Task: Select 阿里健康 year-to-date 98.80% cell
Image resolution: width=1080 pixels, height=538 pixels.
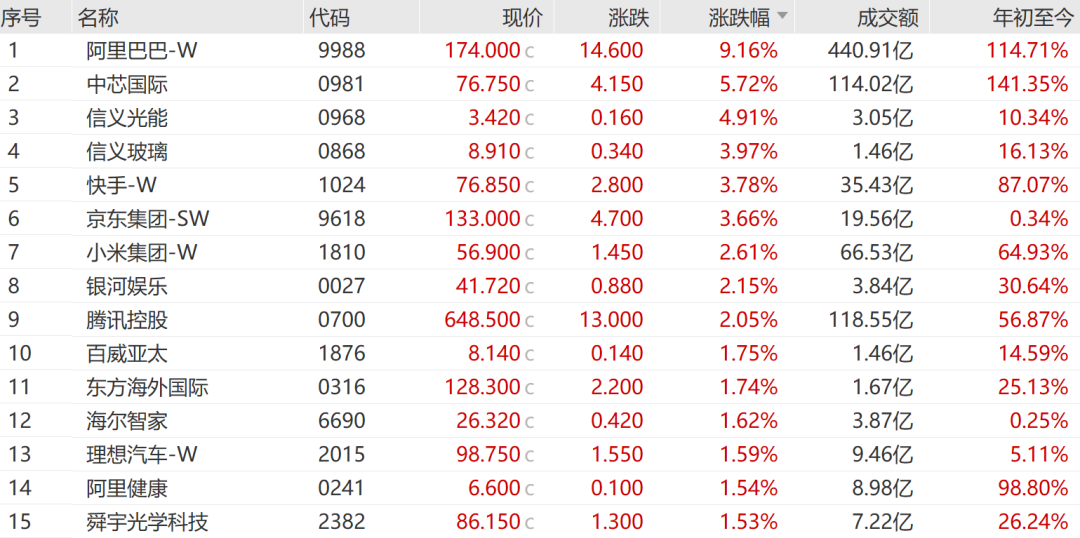Action: click(x=1033, y=488)
